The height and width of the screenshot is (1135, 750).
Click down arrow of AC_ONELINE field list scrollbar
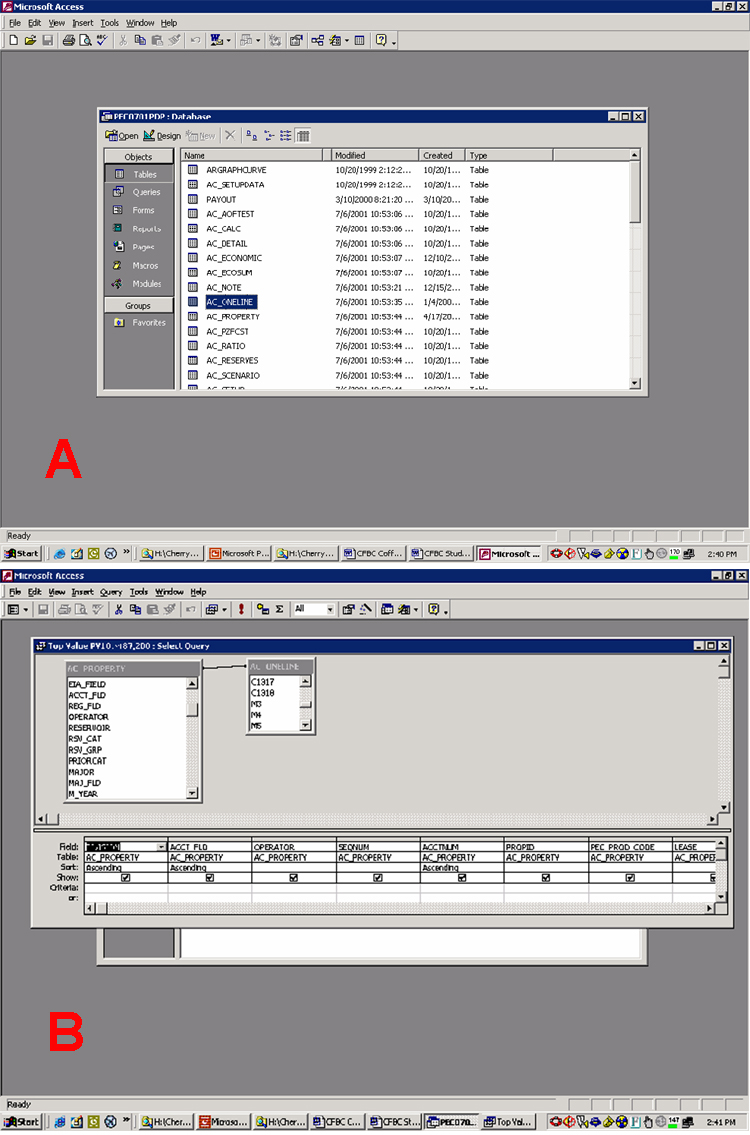point(306,725)
